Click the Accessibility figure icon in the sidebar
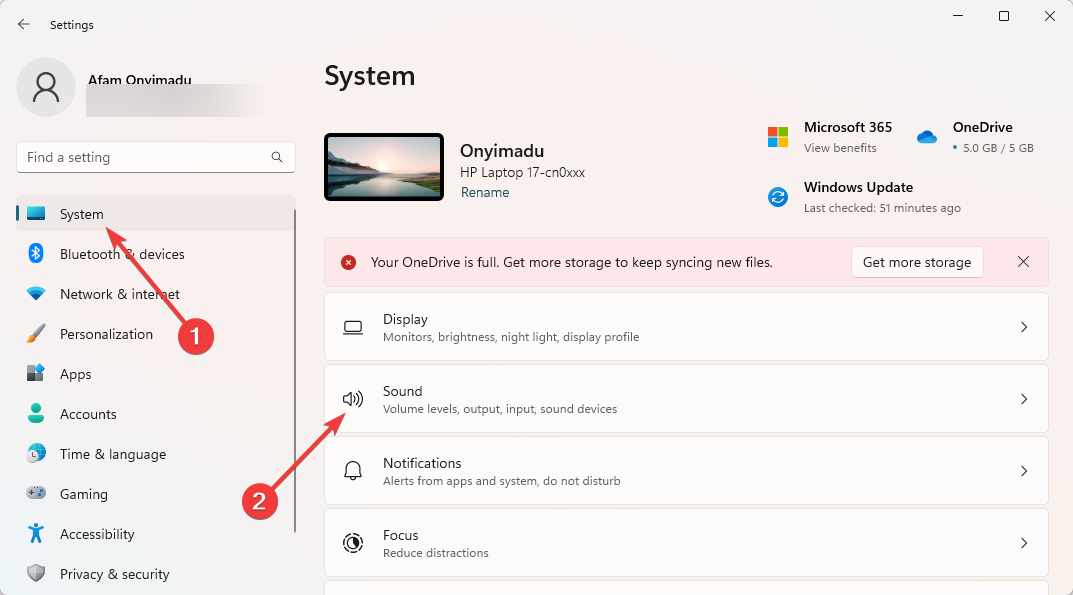The image size is (1073, 595). pos(36,533)
